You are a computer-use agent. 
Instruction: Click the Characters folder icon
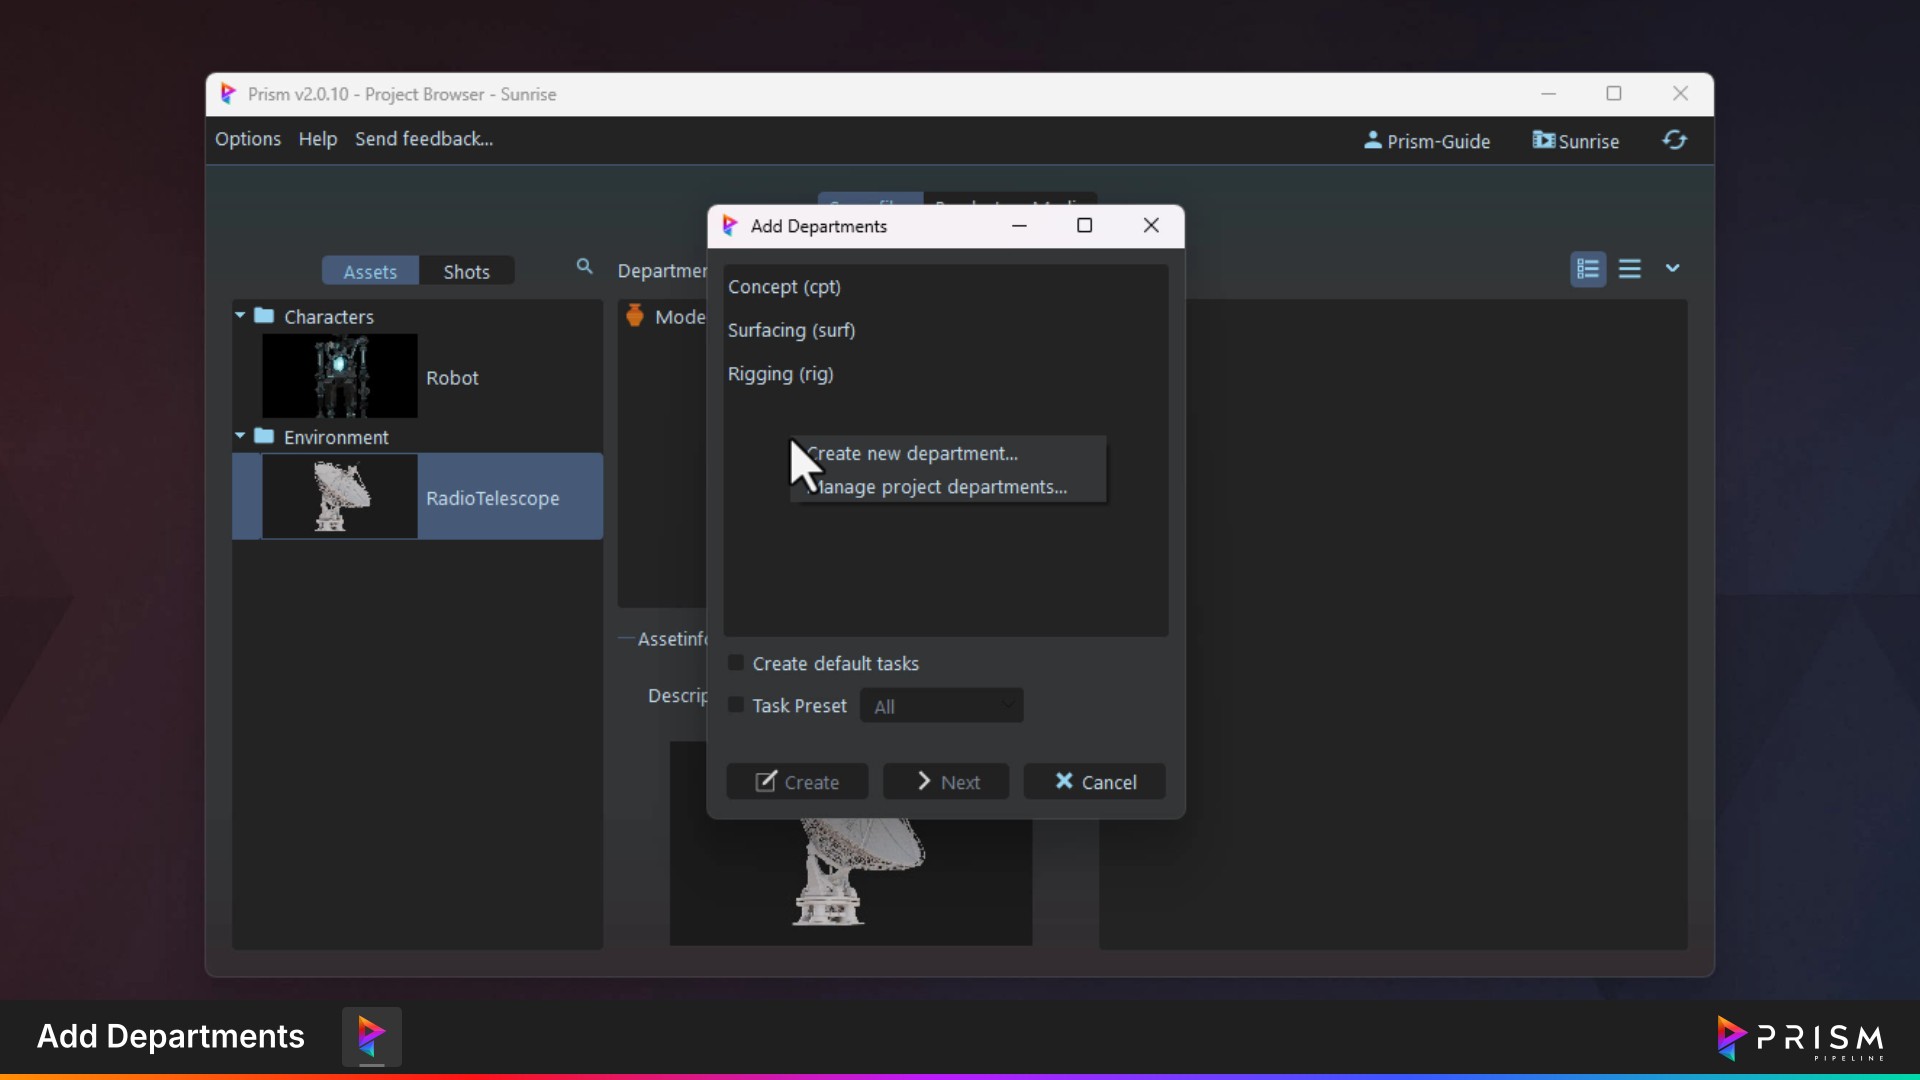click(x=264, y=316)
